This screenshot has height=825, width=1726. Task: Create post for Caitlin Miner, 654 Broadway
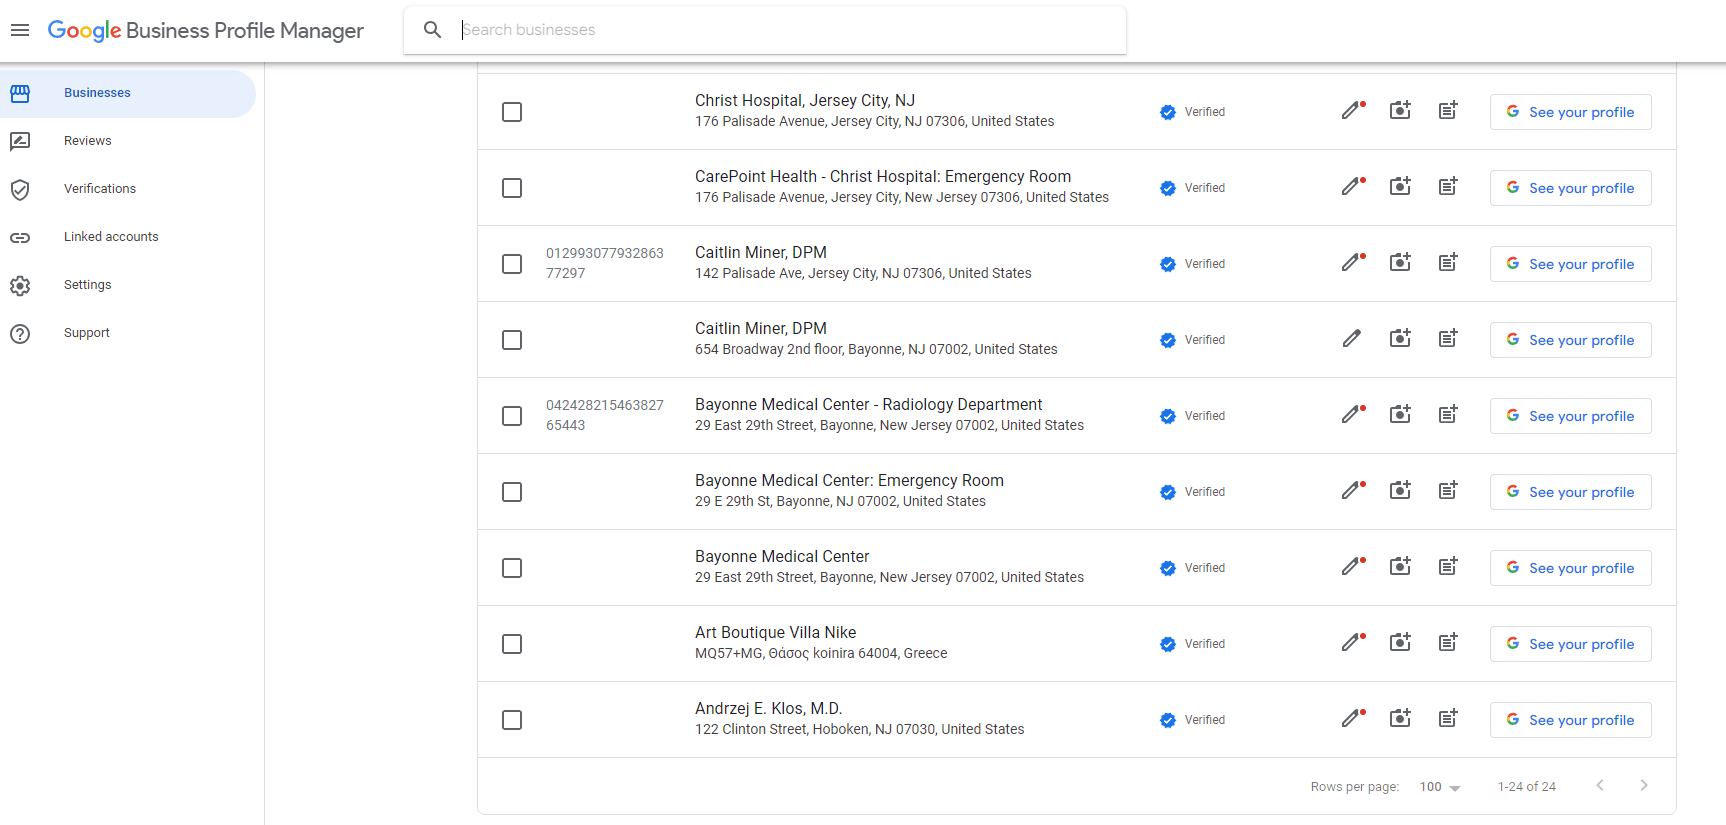(x=1448, y=339)
